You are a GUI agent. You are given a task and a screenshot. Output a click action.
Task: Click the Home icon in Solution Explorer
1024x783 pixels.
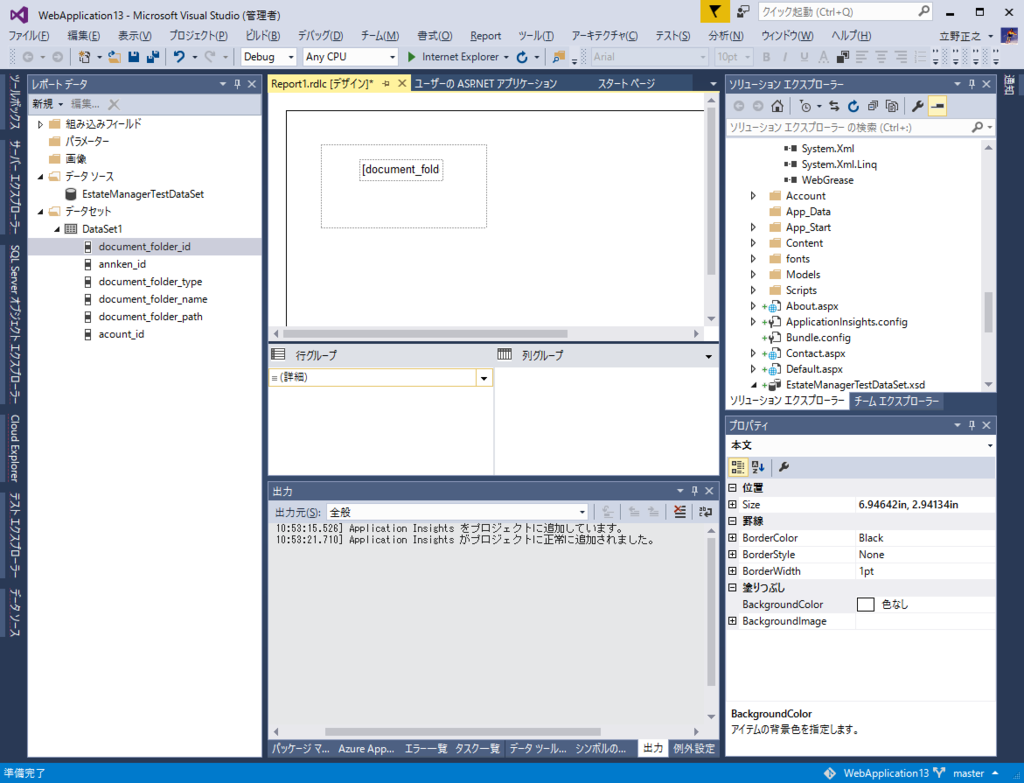tap(777, 106)
